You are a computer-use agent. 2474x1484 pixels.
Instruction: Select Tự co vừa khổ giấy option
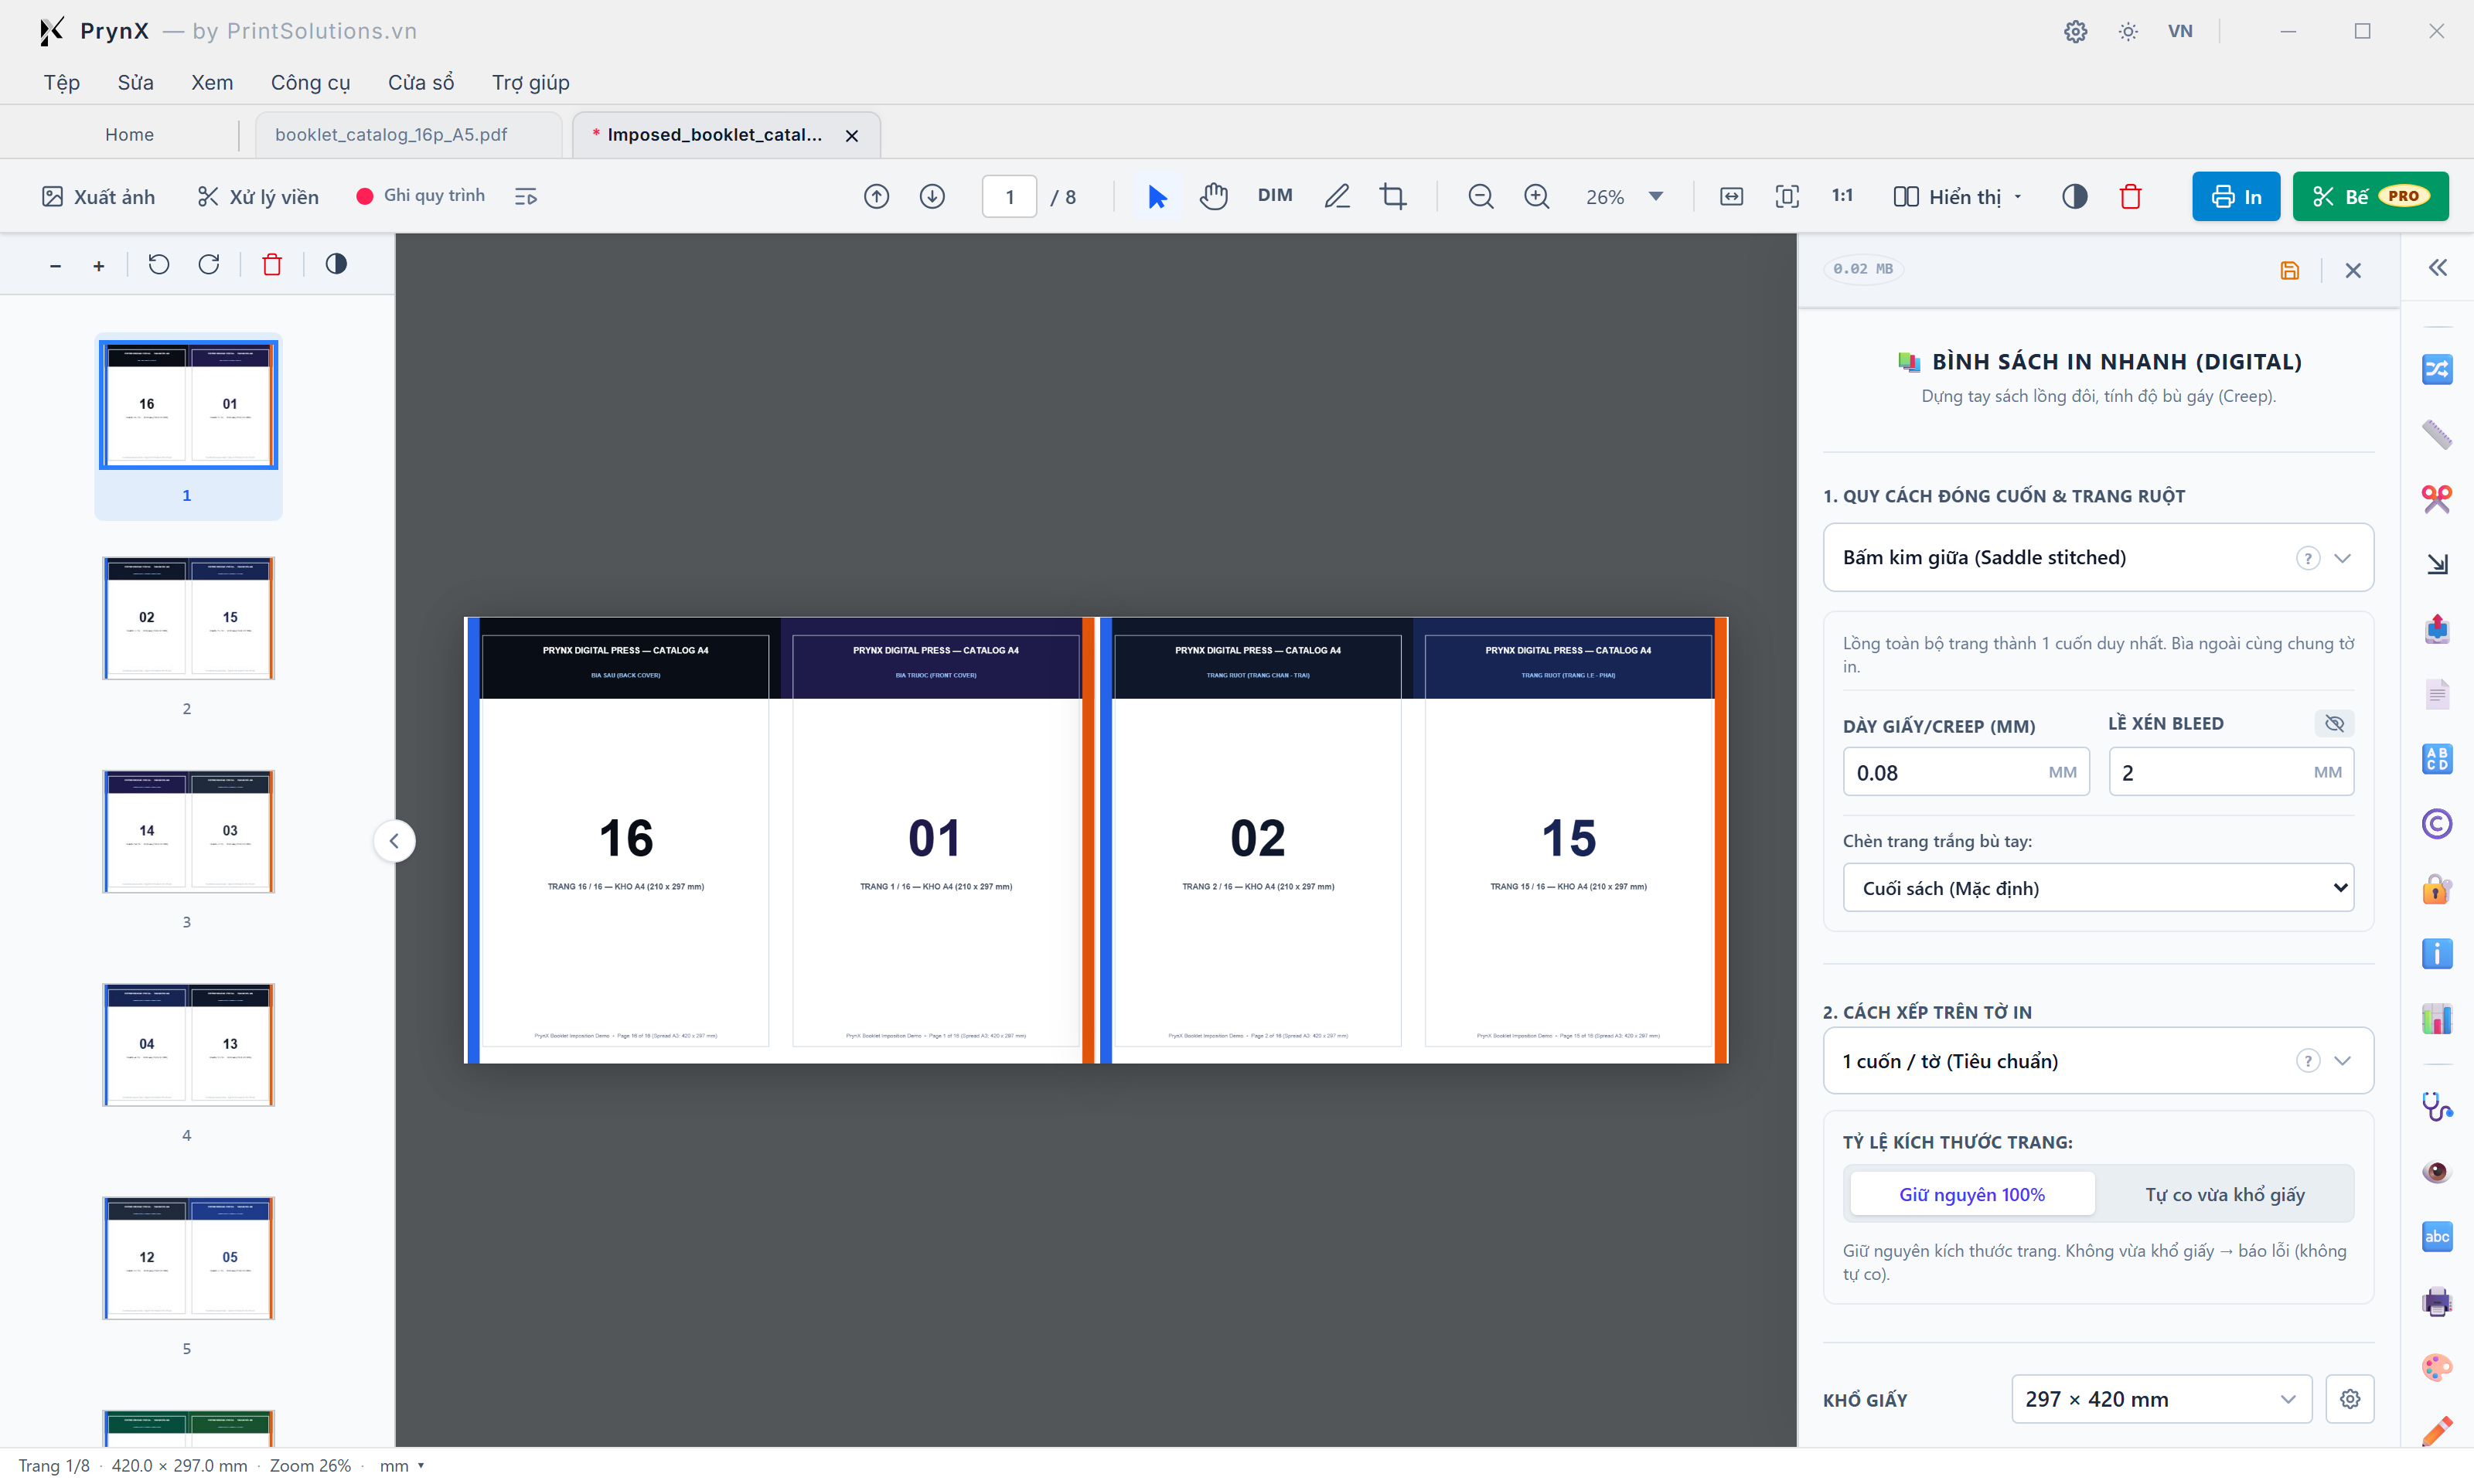pyautogui.click(x=2224, y=1194)
